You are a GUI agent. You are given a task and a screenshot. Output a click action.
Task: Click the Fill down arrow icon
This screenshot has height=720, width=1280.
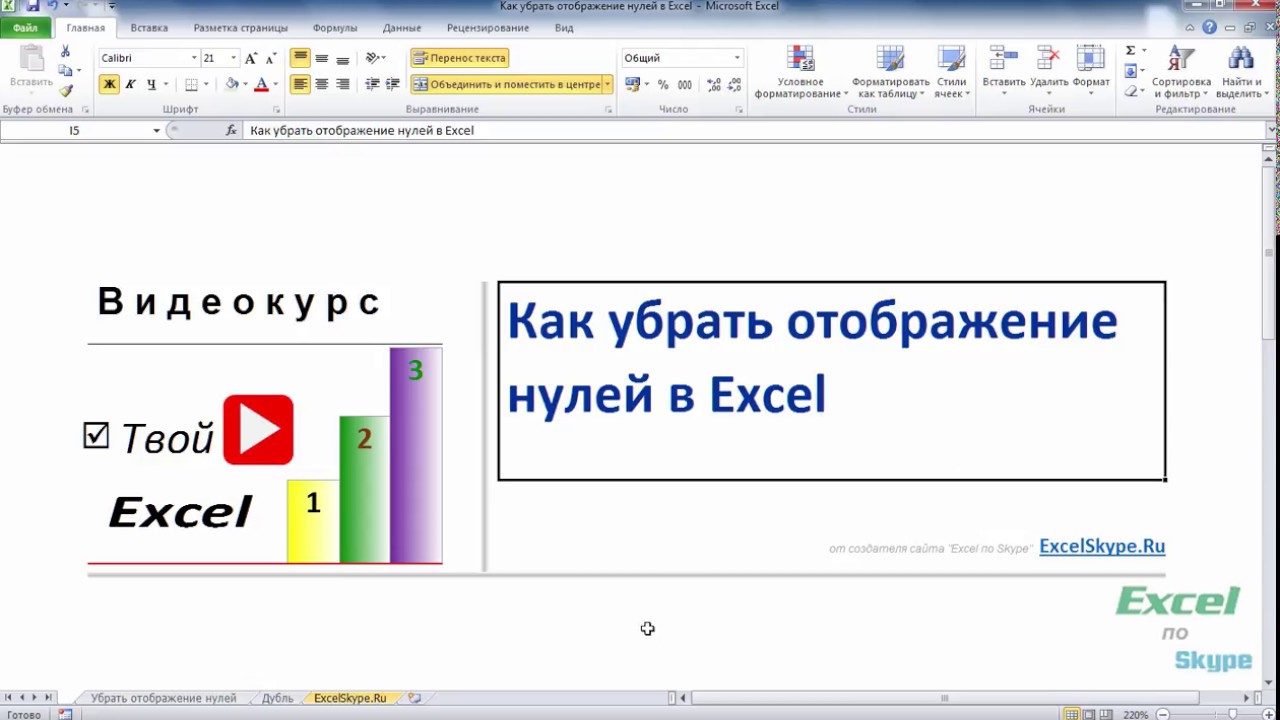click(x=1130, y=71)
